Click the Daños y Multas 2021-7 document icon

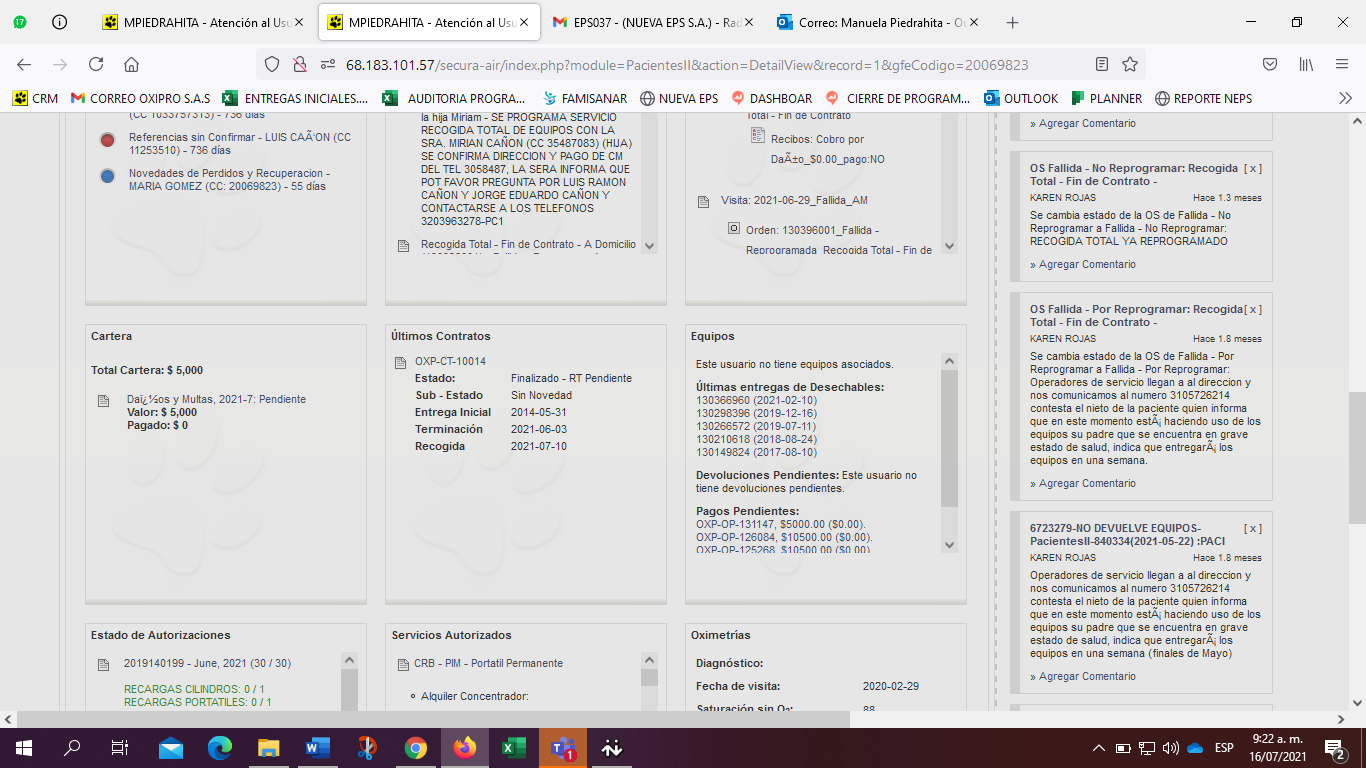click(x=103, y=400)
